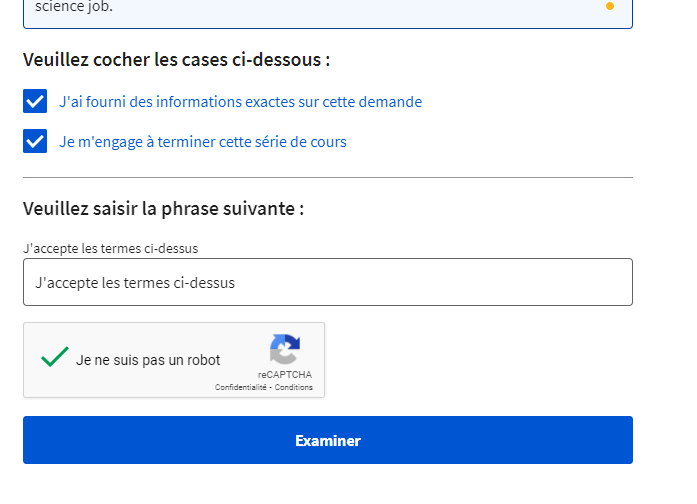This screenshot has height=504, width=697.
Task: Click the "Je m'engage à terminer cette série" label
Action: (x=203, y=142)
